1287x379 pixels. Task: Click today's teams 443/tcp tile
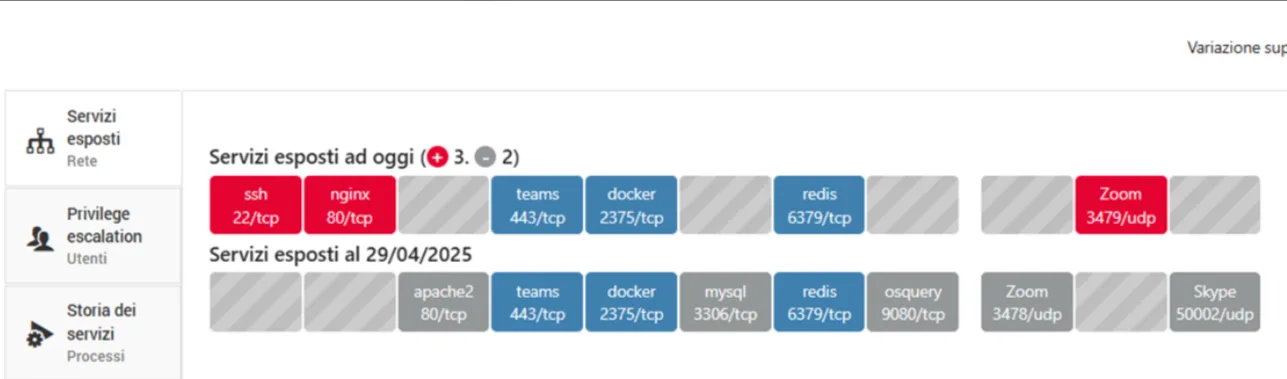(x=537, y=205)
